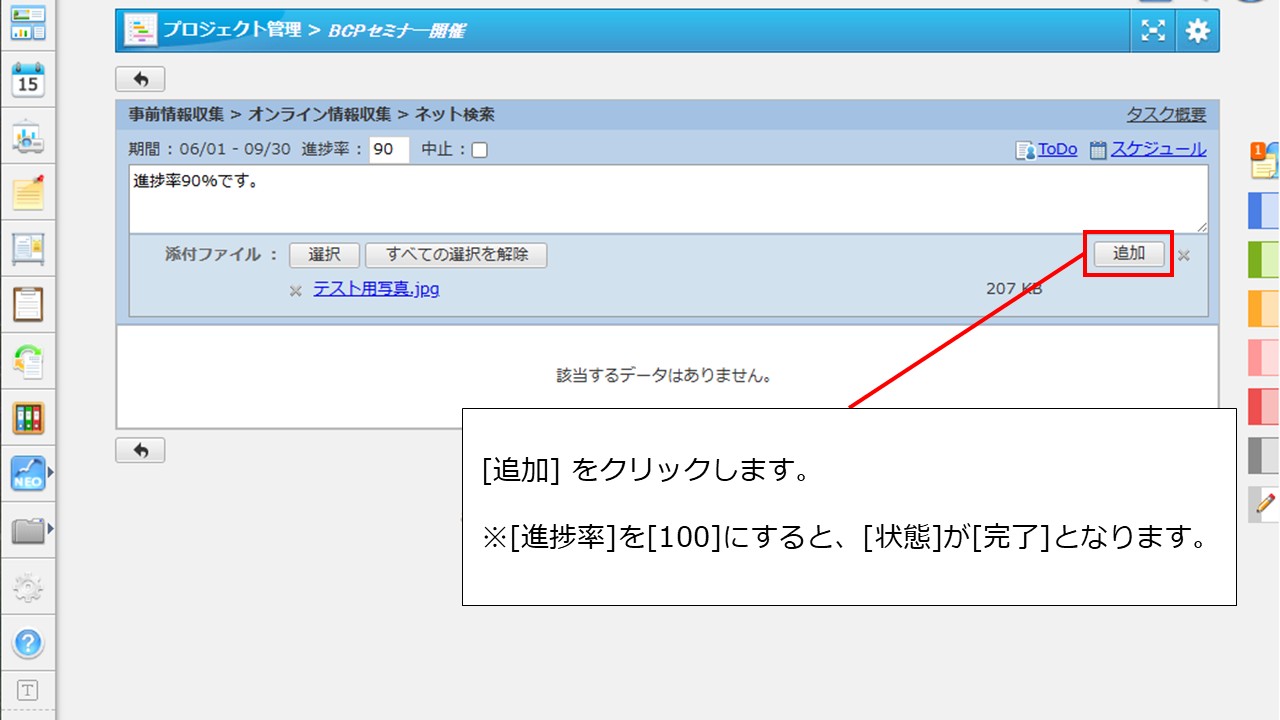The width and height of the screenshot is (1280, 720).
Task: Select the orange color tab on right
Action: click(1264, 308)
